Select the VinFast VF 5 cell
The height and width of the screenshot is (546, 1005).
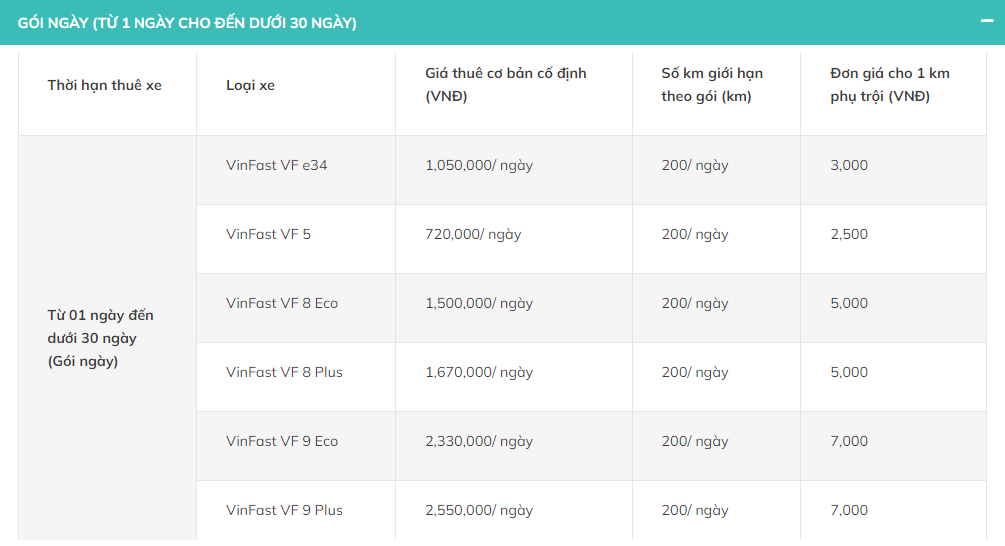point(268,234)
